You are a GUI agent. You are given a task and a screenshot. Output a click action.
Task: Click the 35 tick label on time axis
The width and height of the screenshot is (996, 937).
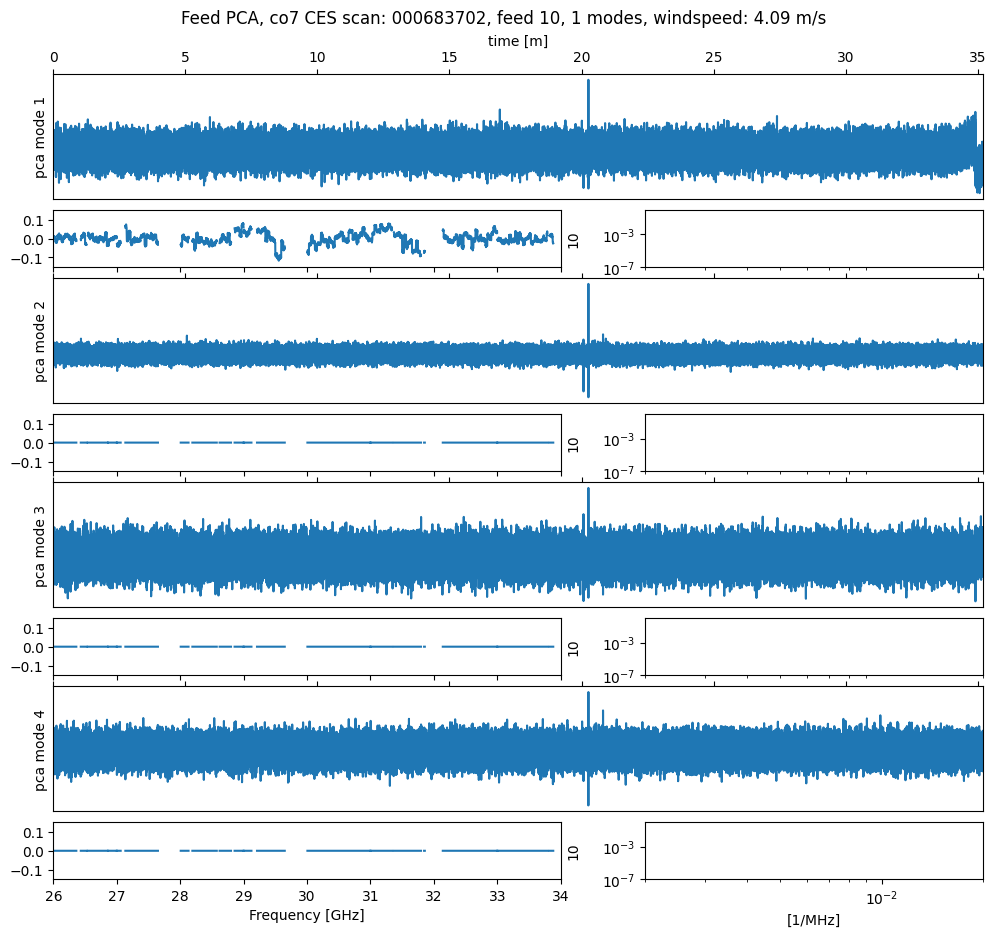(x=977, y=58)
